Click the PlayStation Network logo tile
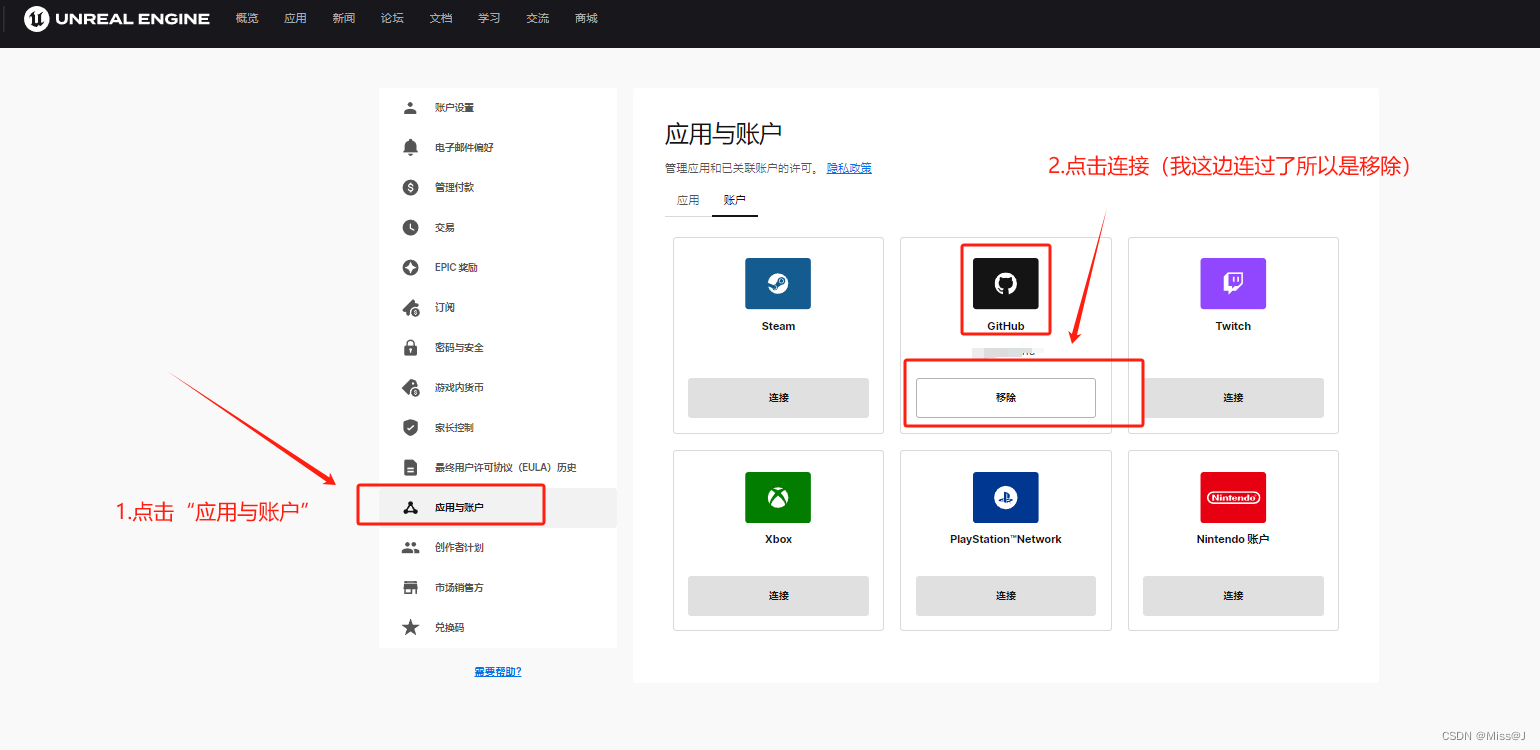This screenshot has width=1540, height=750. click(1006, 497)
